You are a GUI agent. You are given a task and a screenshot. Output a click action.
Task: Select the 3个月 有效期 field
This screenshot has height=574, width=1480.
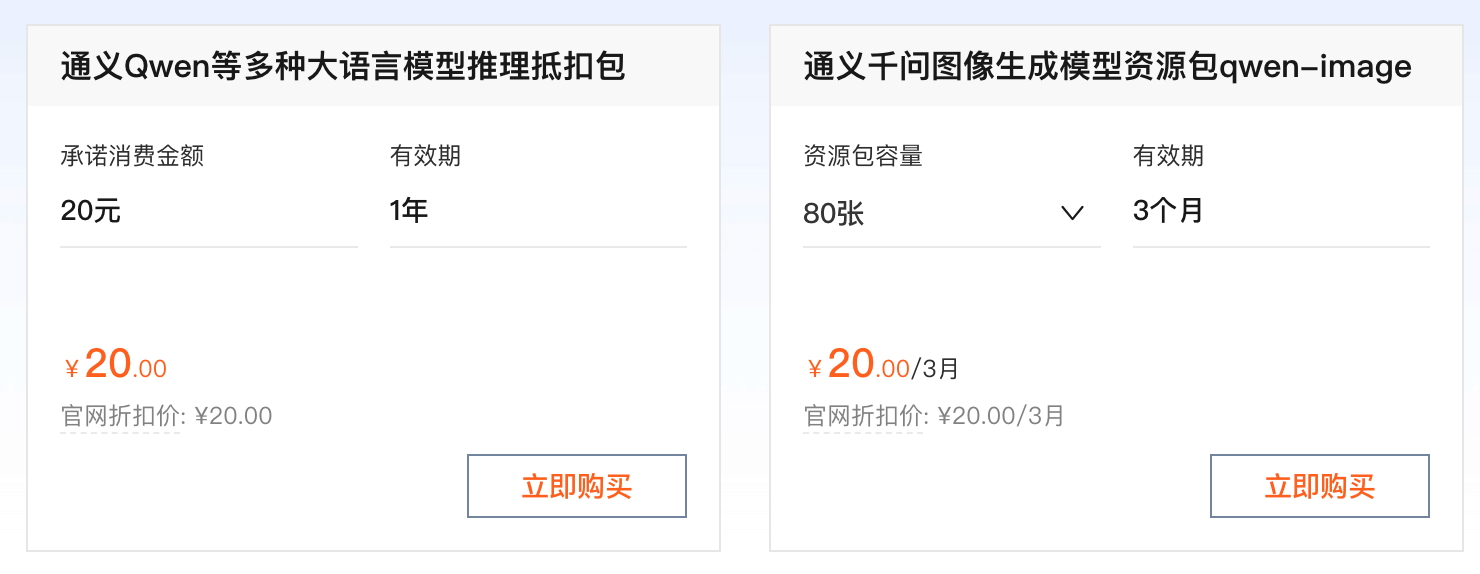pyautogui.click(x=1280, y=211)
